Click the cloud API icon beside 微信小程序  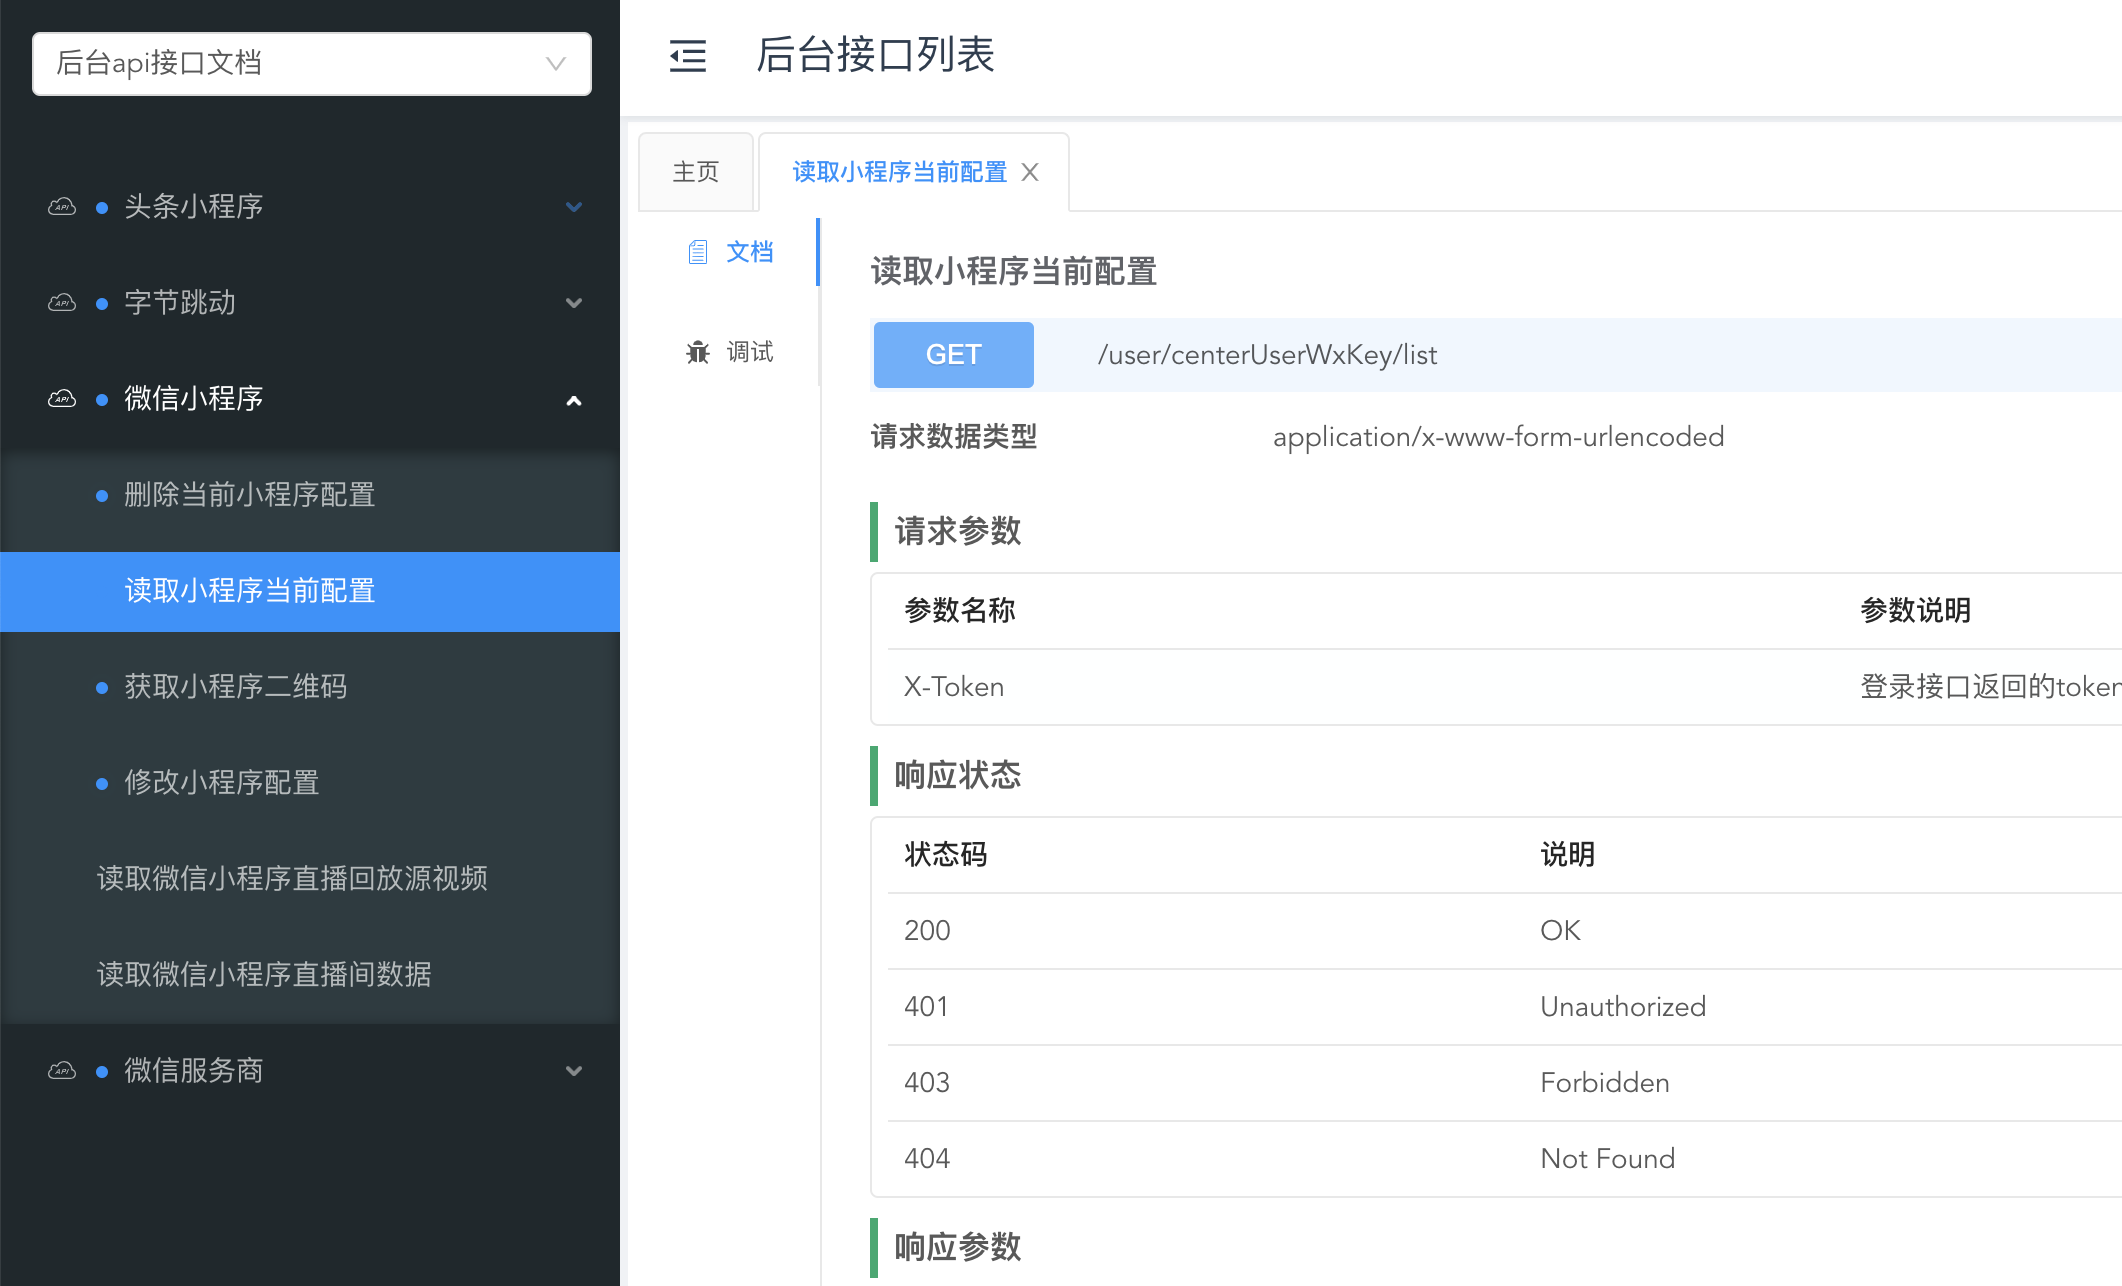(62, 399)
